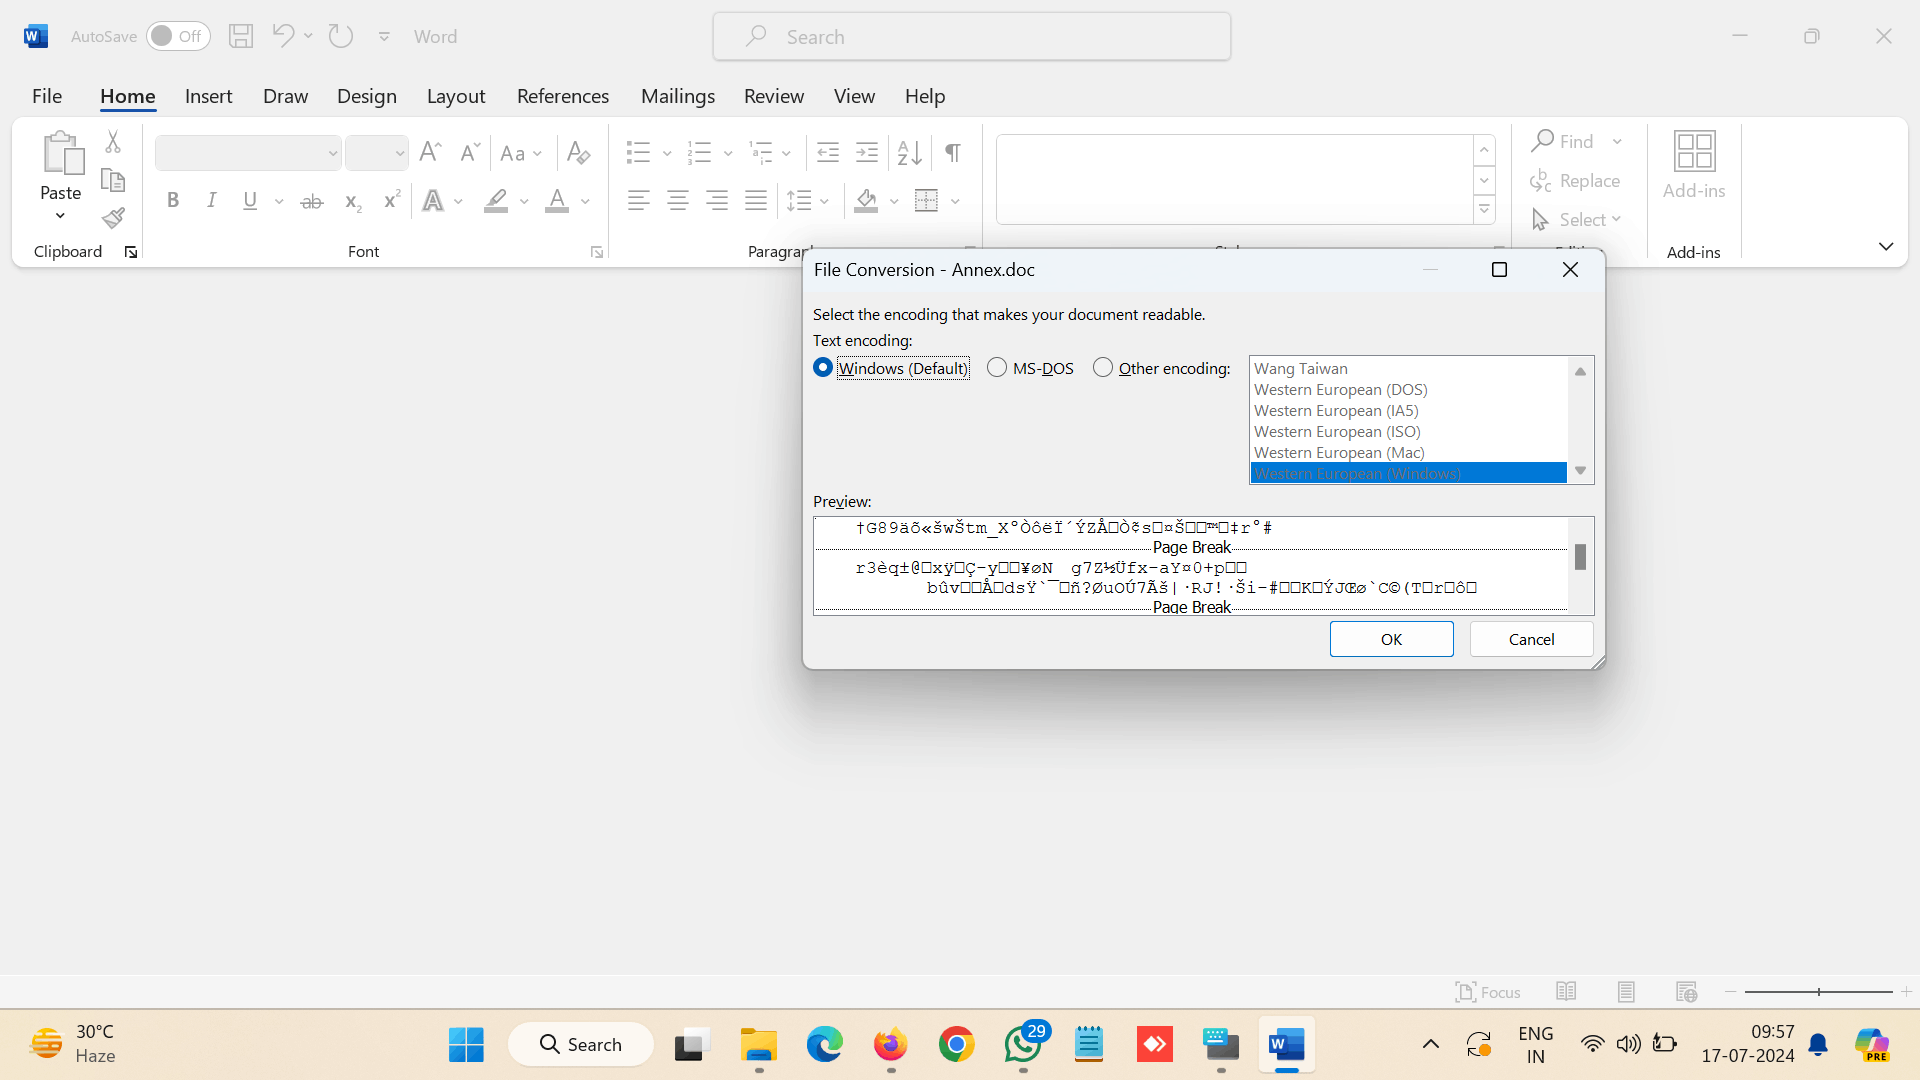Open the font color dropdown arrow
Image resolution: width=1920 pixels, height=1080 pixels.
586,201
